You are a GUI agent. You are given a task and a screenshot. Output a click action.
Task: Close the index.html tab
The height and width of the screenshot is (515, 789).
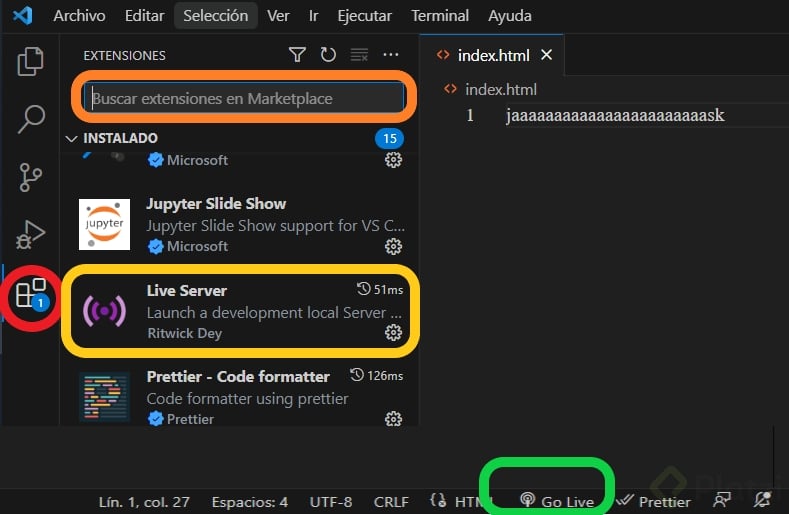pos(546,55)
